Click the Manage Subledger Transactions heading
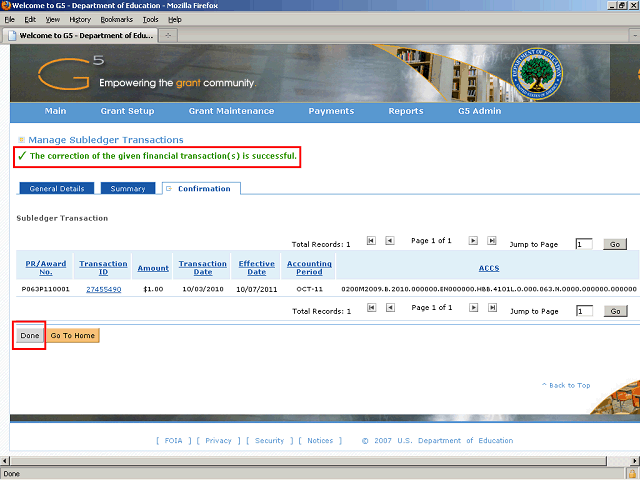Screen dimensions: 640x480 [x=106, y=140]
